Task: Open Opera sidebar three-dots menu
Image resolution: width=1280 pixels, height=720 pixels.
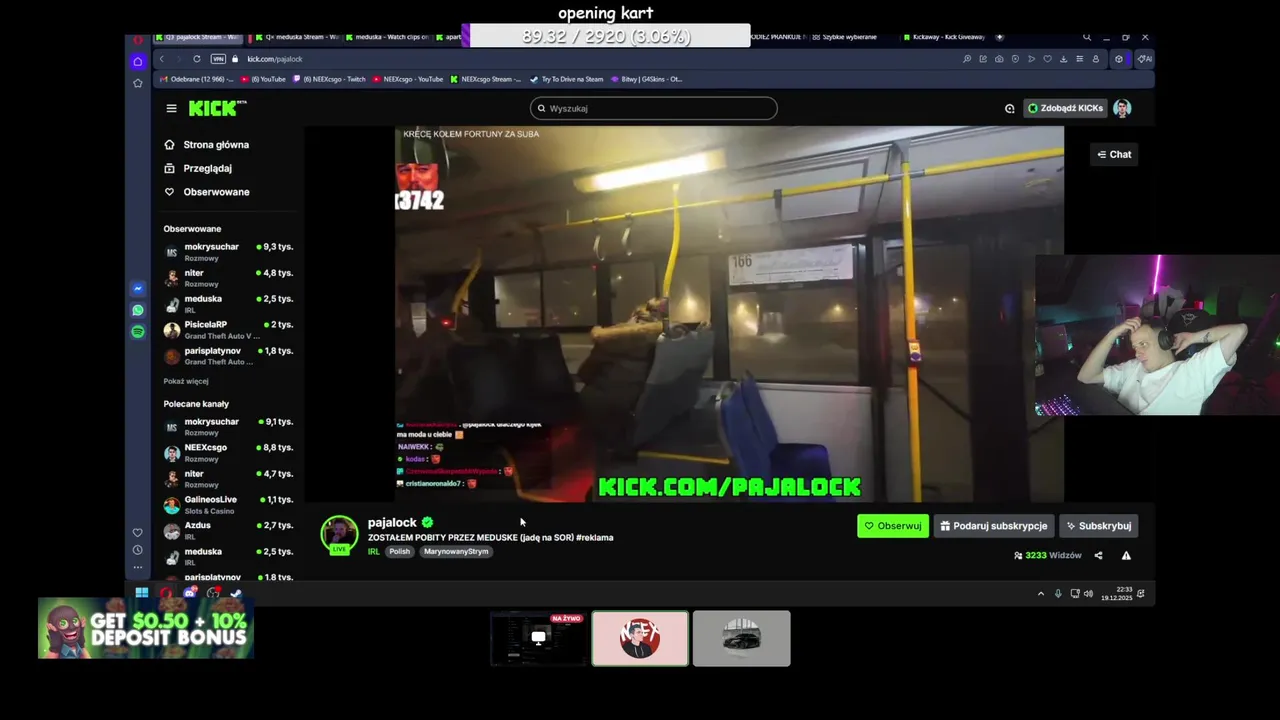Action: (x=138, y=567)
